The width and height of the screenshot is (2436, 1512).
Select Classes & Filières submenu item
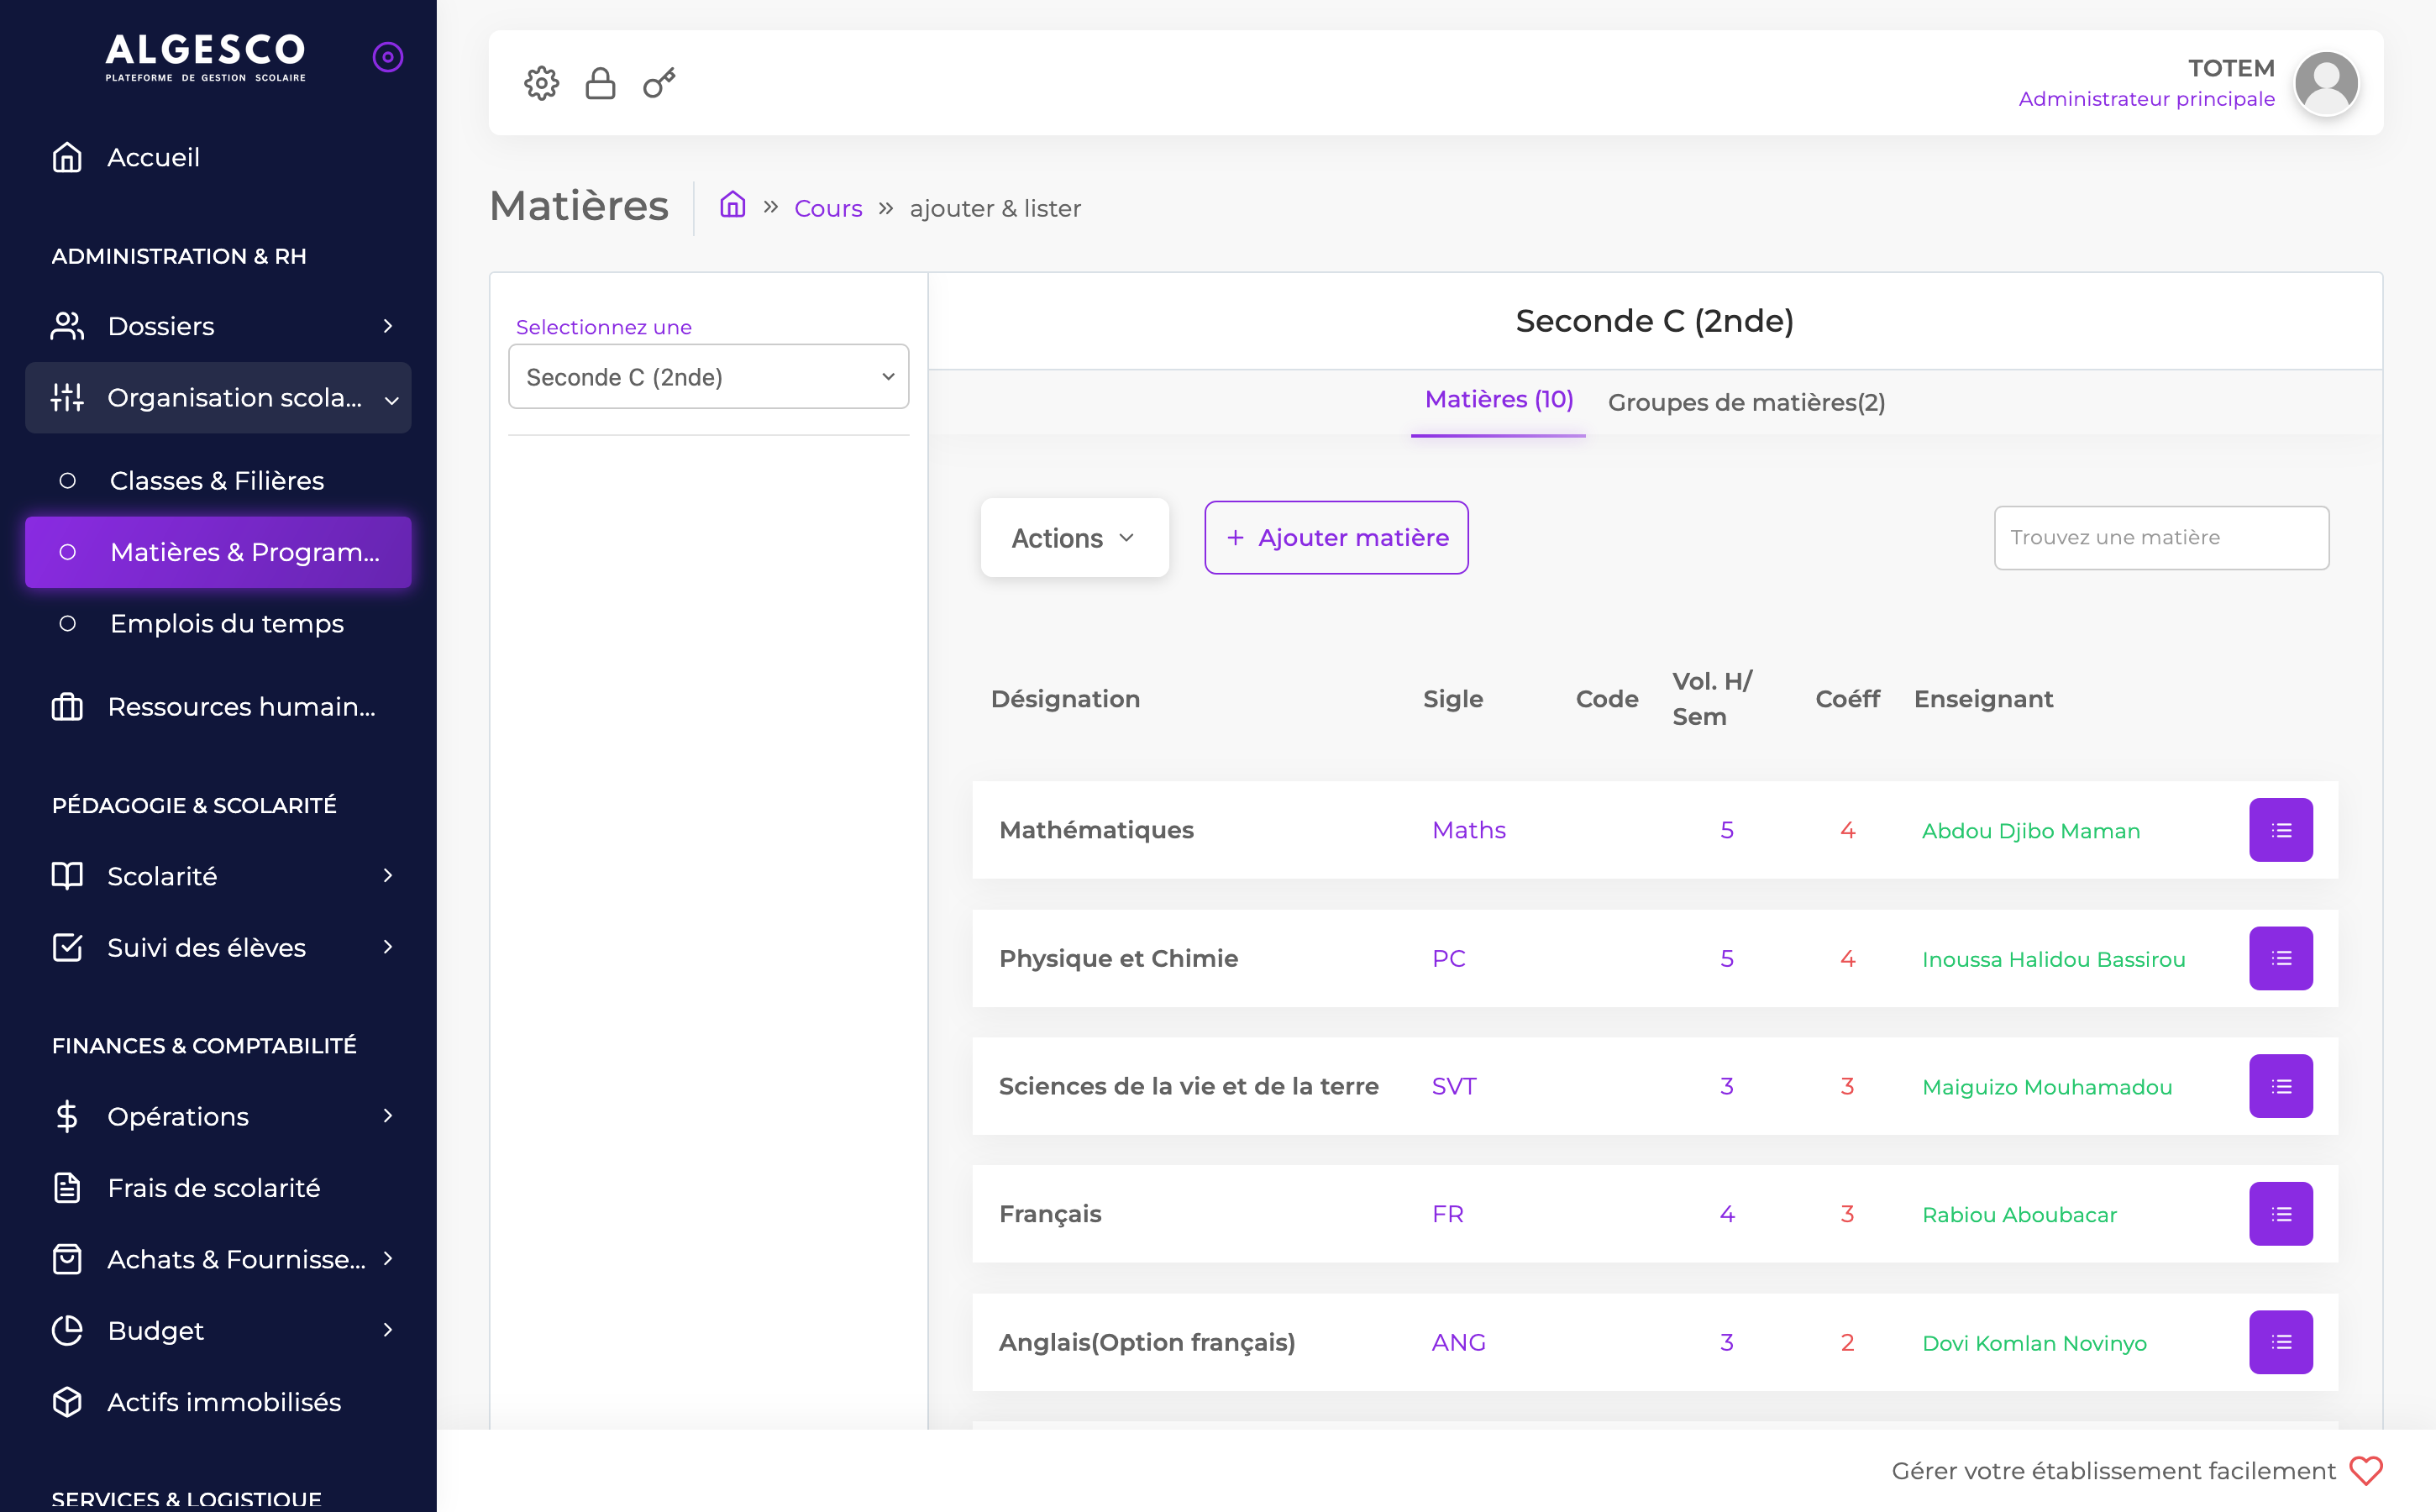click(217, 481)
